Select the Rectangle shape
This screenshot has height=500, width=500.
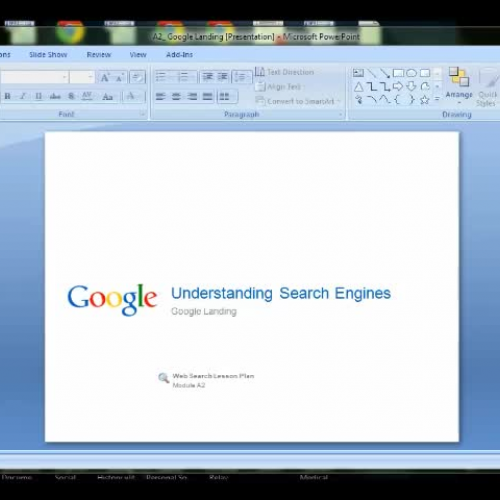tap(398, 73)
